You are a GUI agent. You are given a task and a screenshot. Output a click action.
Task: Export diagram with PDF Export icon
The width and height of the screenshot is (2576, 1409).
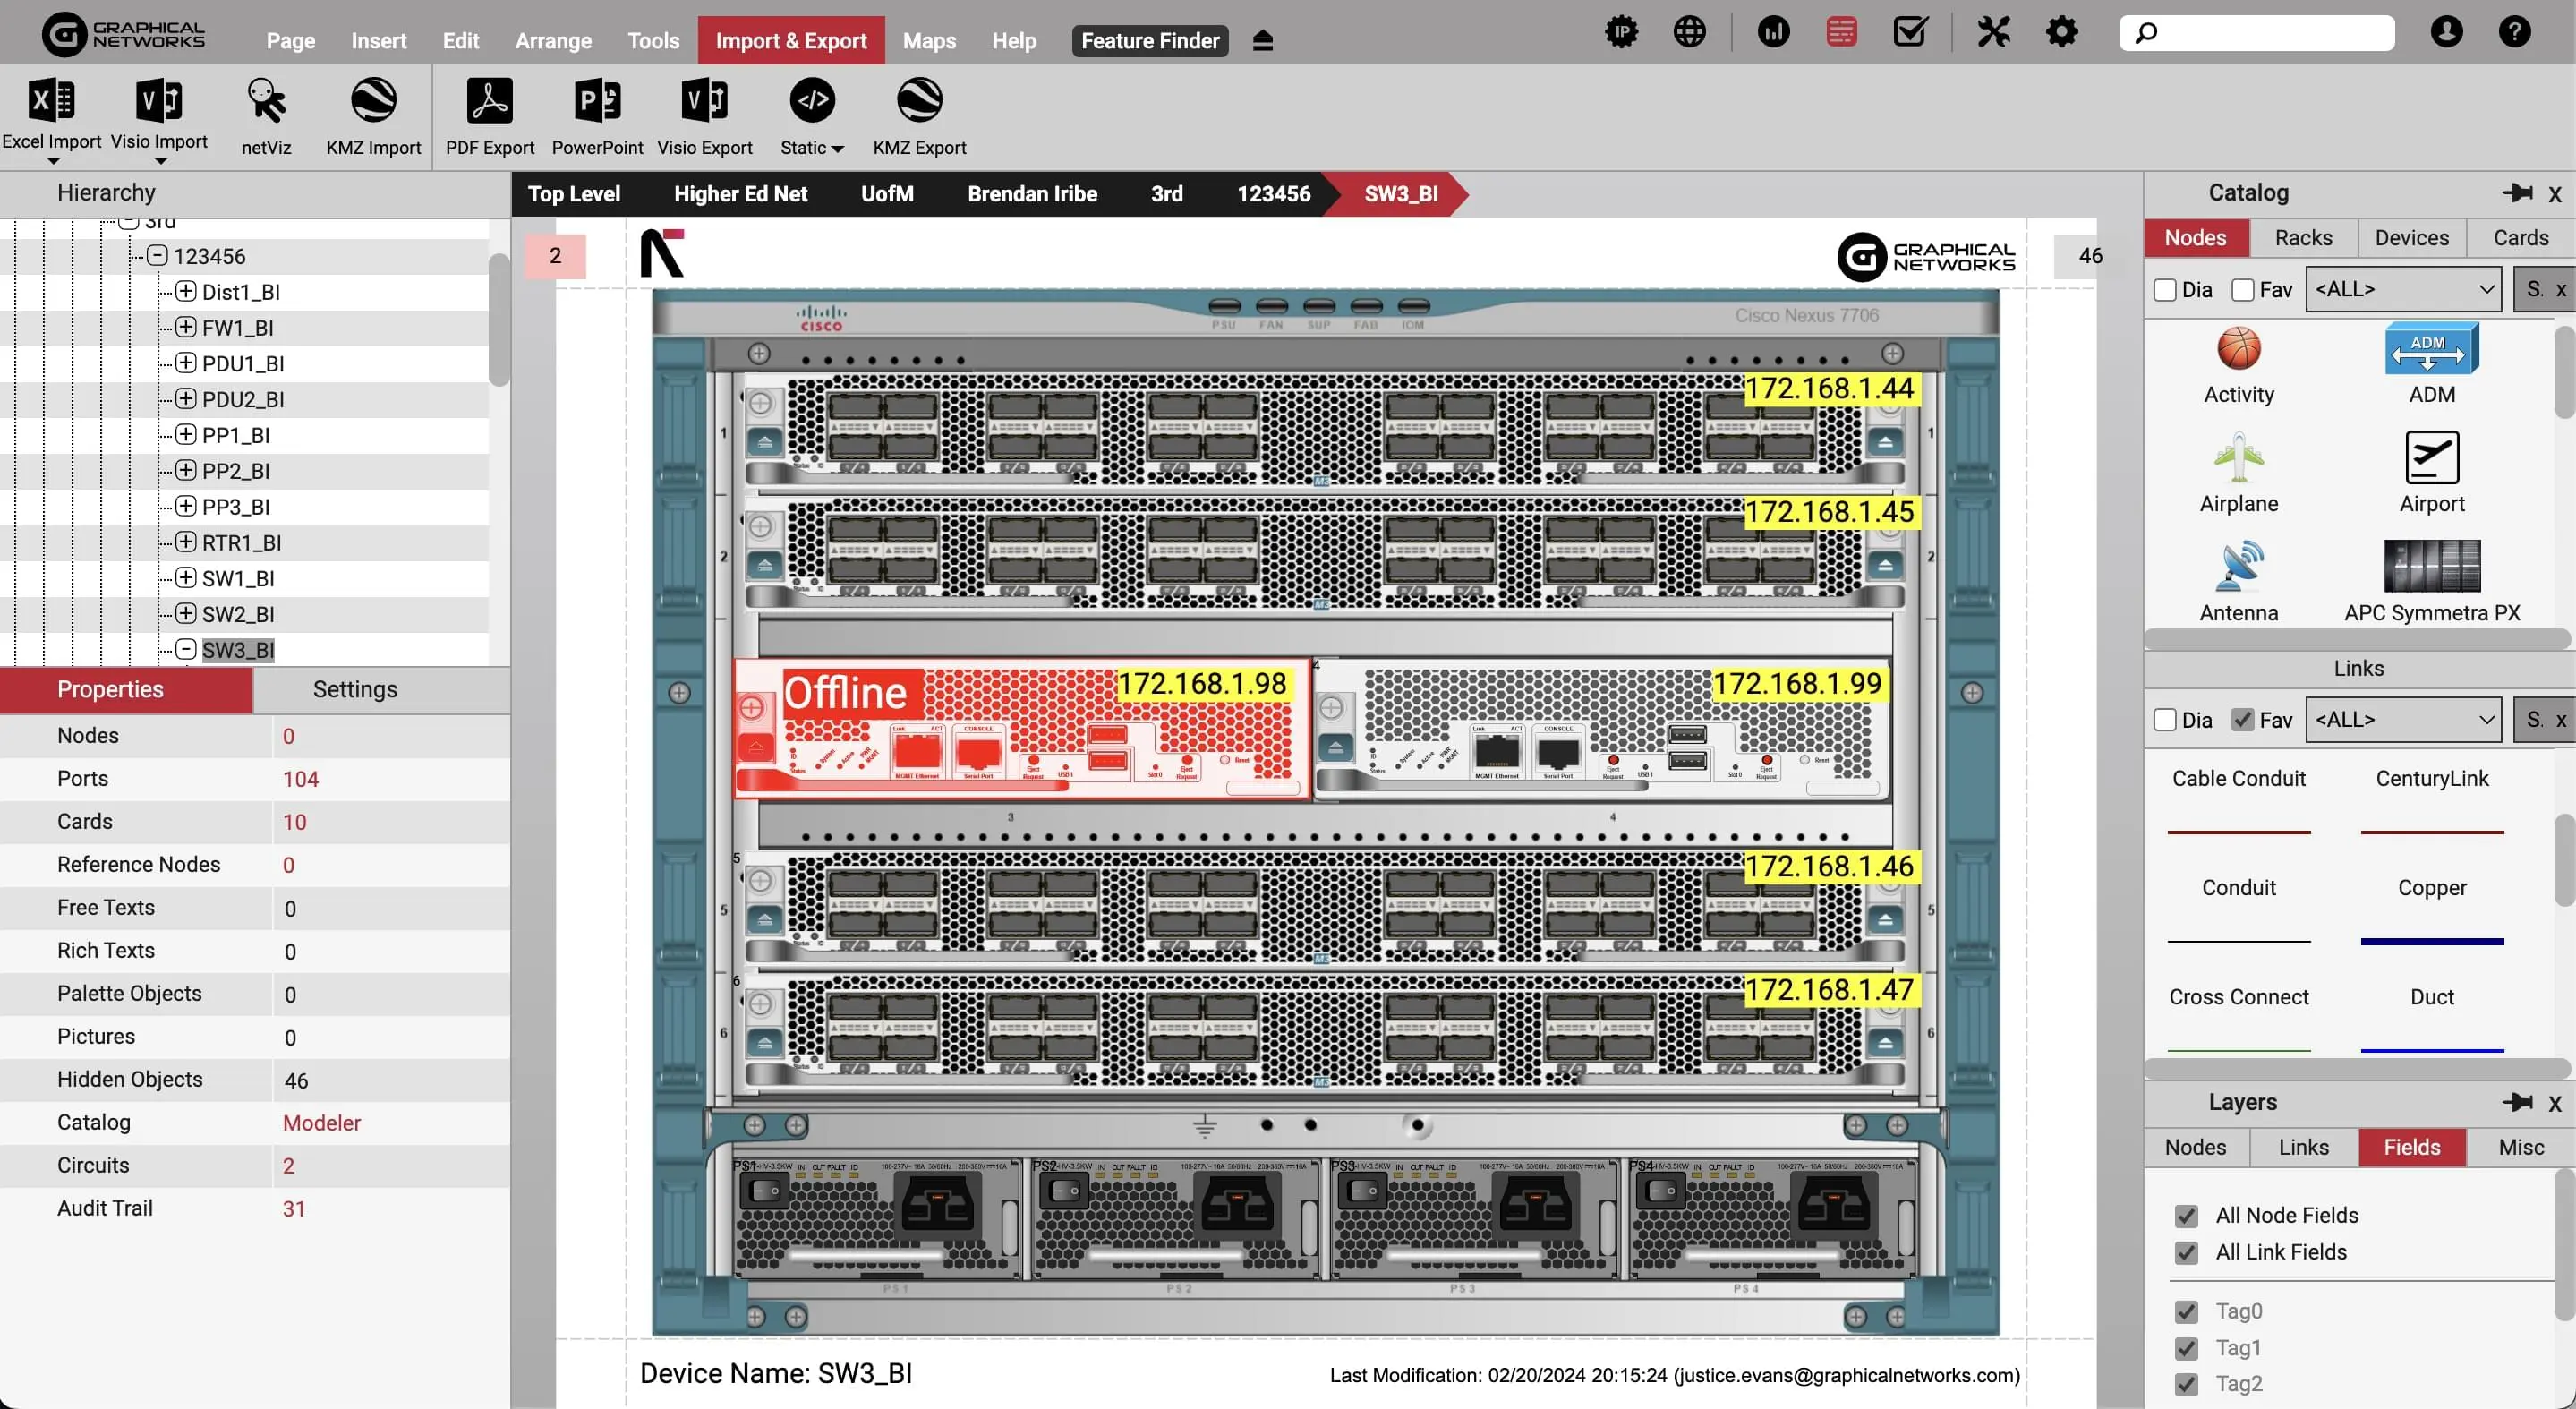tap(490, 100)
